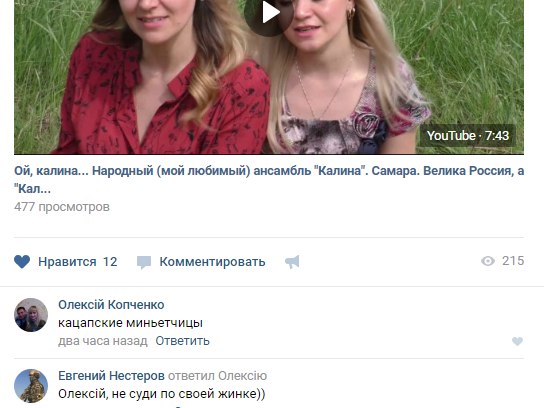This screenshot has width=544, height=408.
Task: Click the YouTube 7:43 duration badge
Action: tap(468, 136)
